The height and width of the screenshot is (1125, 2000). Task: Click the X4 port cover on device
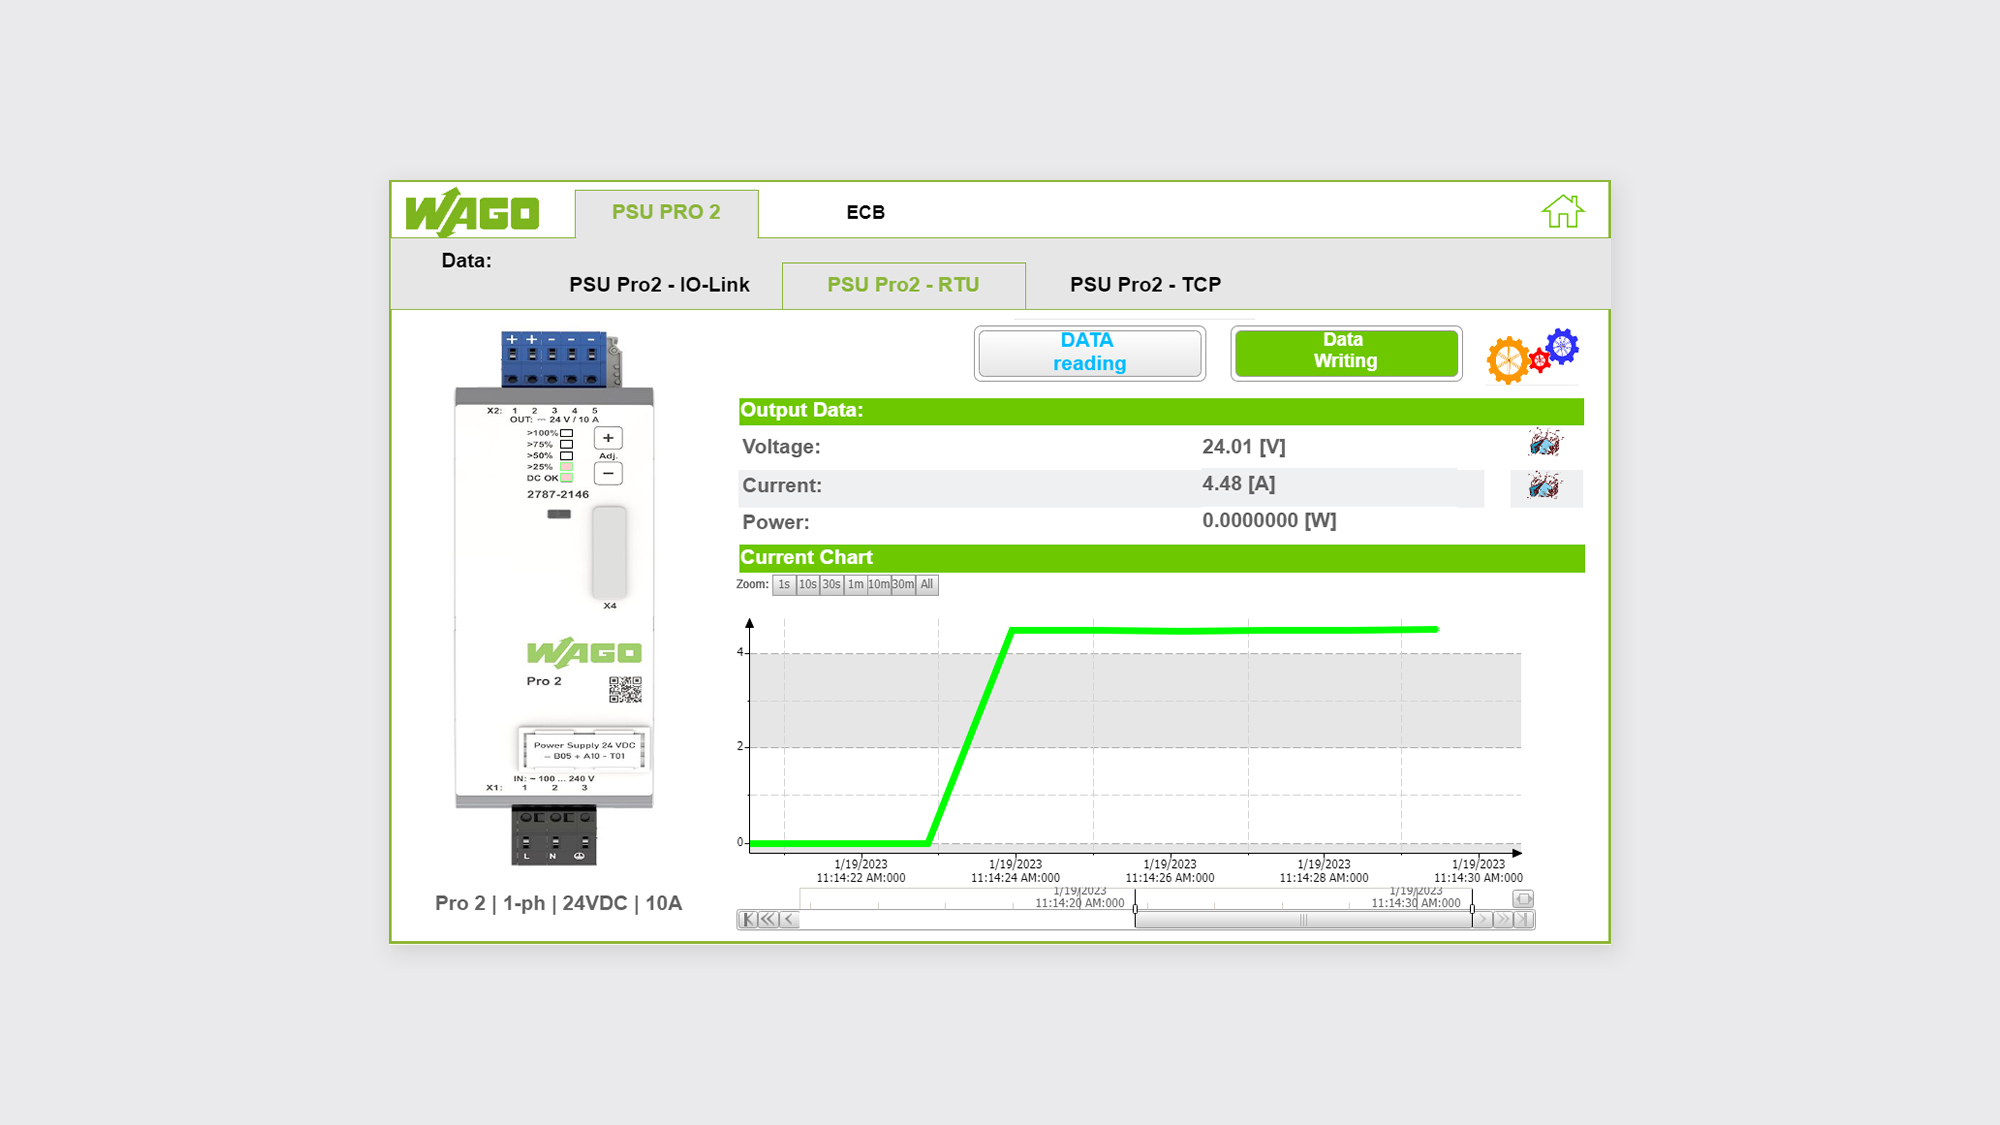coord(609,552)
